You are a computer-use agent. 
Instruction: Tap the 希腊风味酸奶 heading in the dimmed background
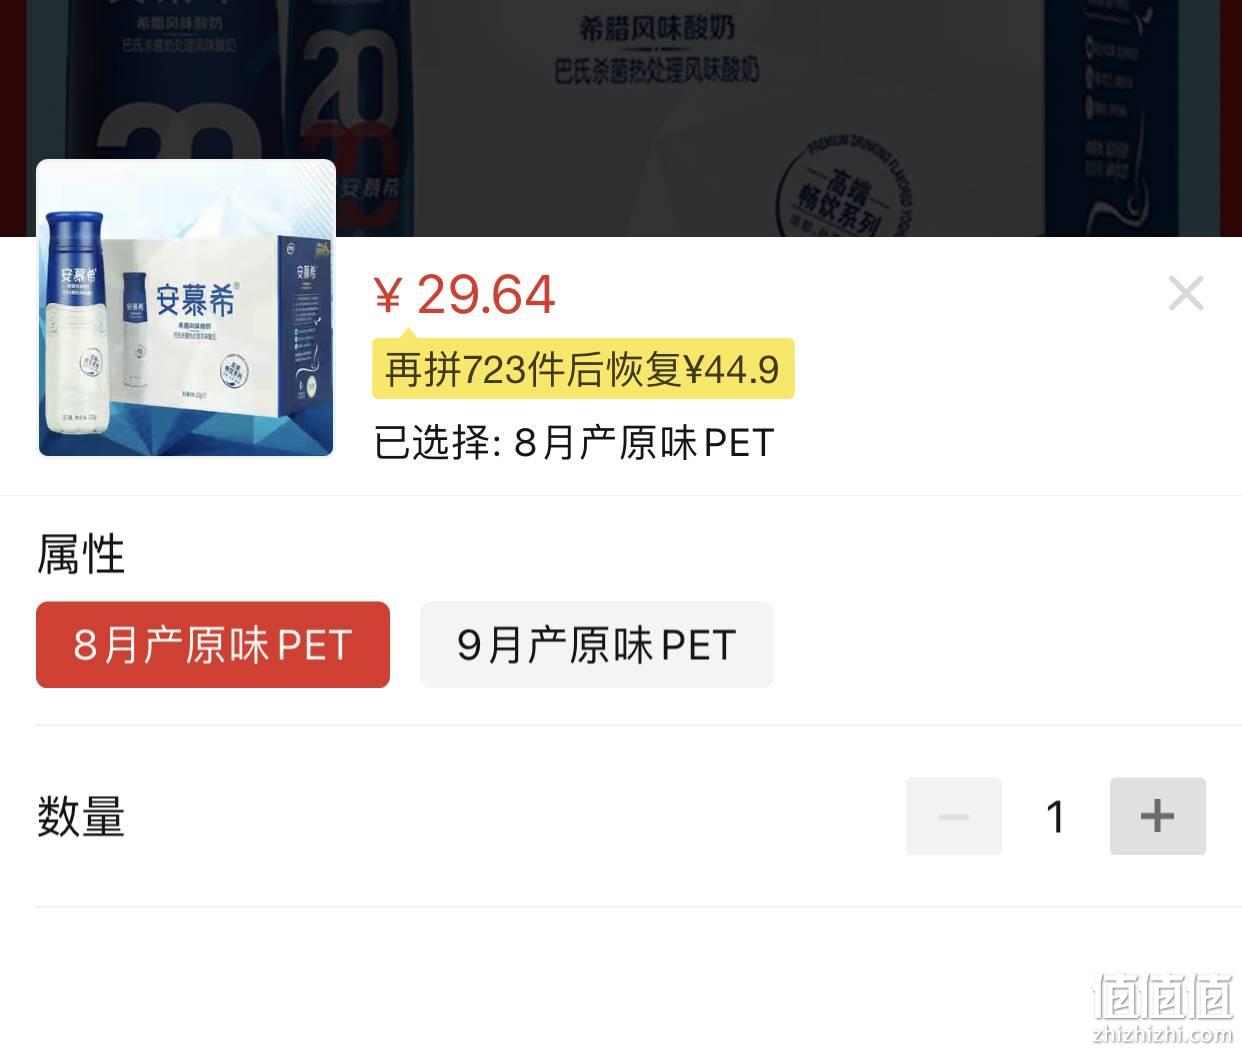[656, 29]
